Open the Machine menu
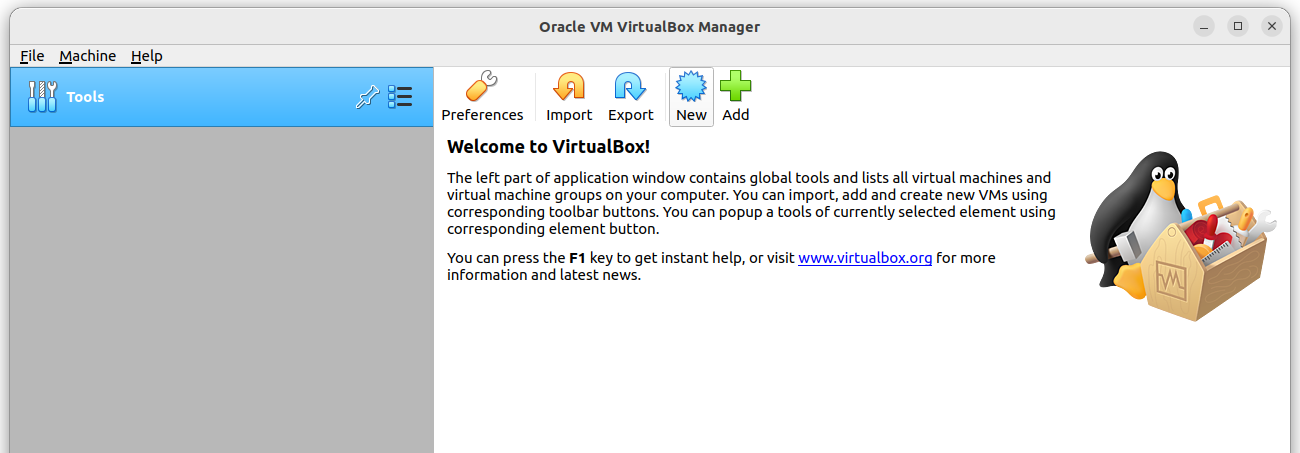Viewport: 1300px width, 453px height. tap(87, 56)
